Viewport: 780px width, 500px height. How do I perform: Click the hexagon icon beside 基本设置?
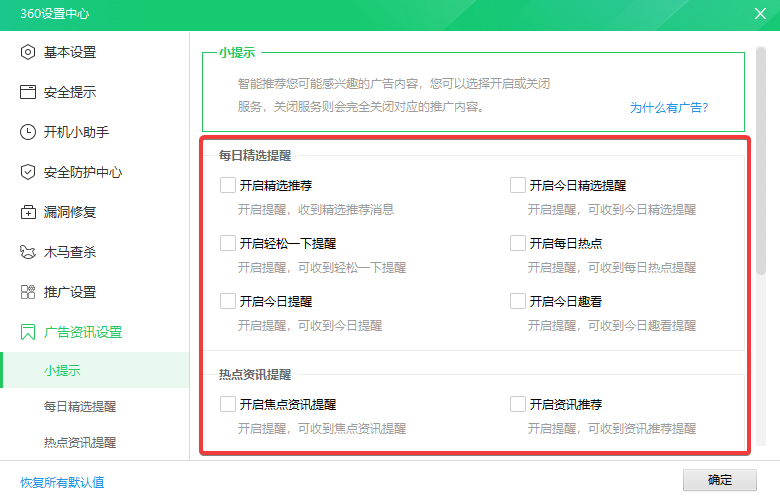pyautogui.click(x=28, y=52)
